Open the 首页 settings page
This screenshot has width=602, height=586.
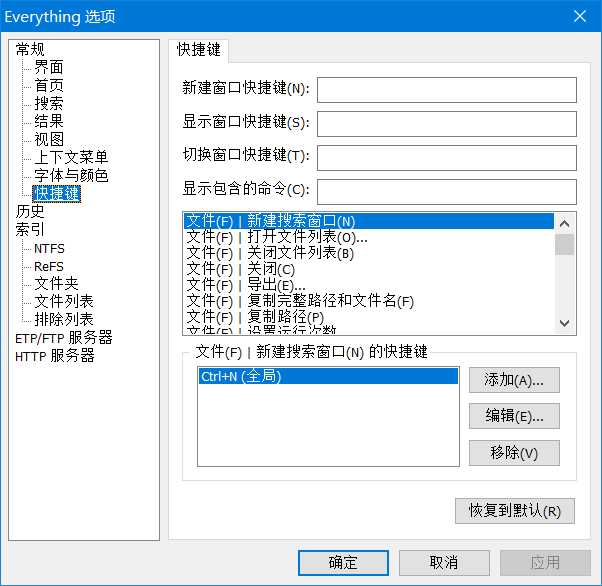coord(49,85)
